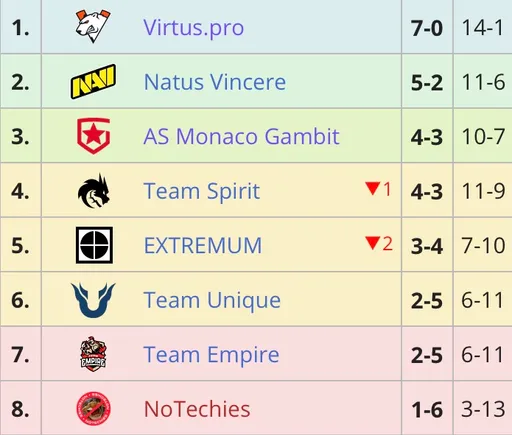Click the Team Empire warrior logo

click(x=93, y=354)
